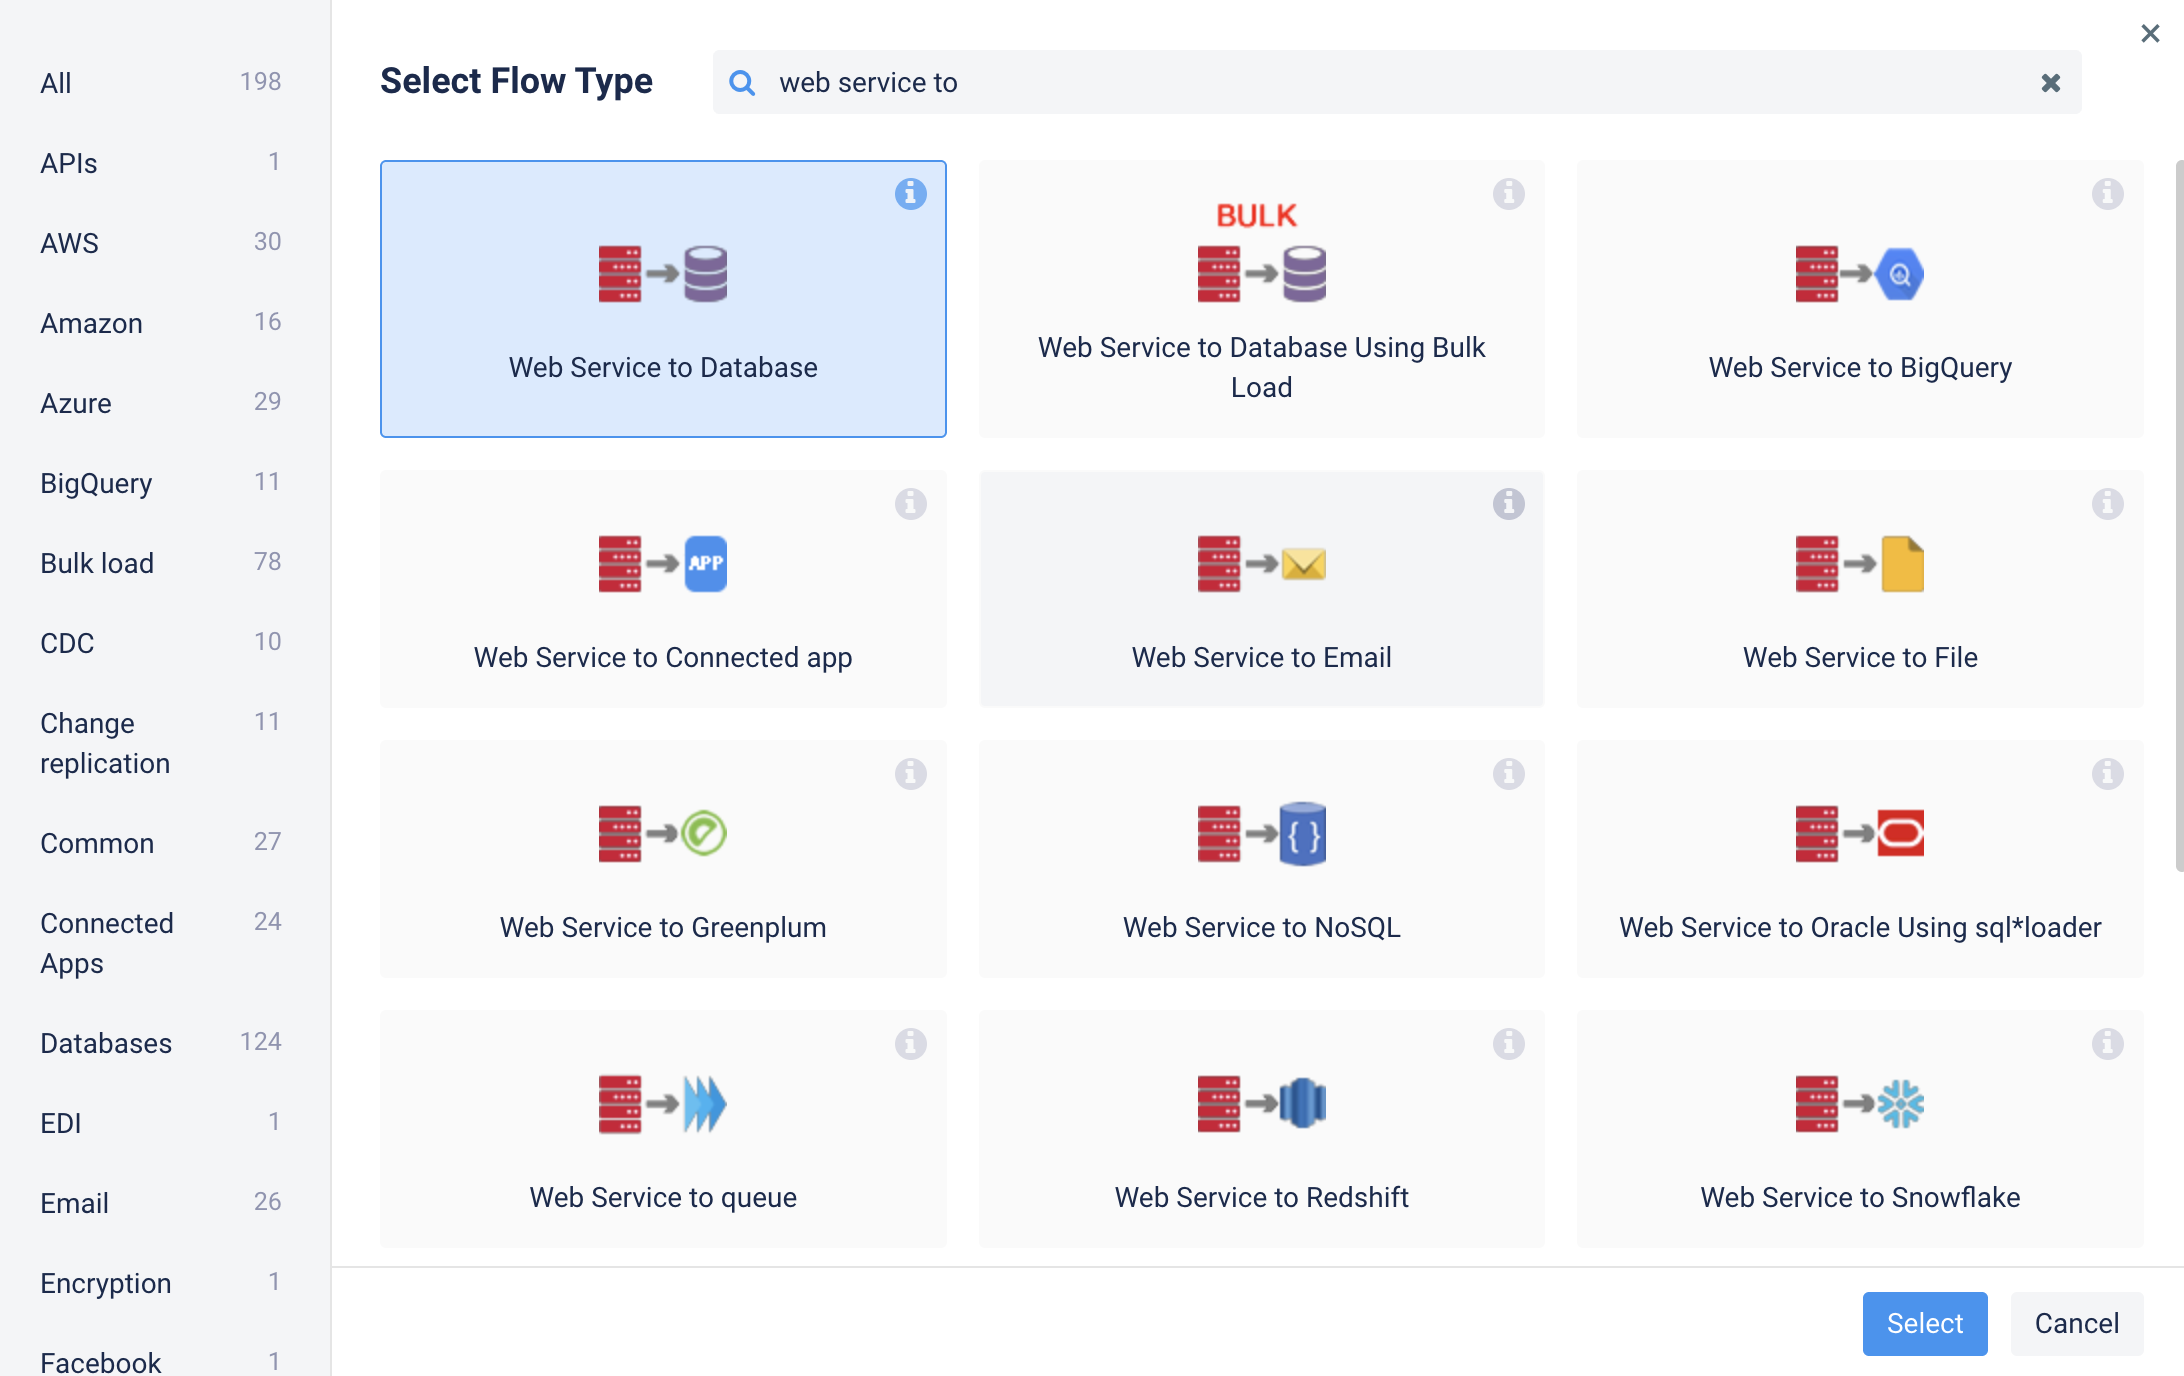Click the Web Service to BigQuery flow icon

click(x=1860, y=273)
